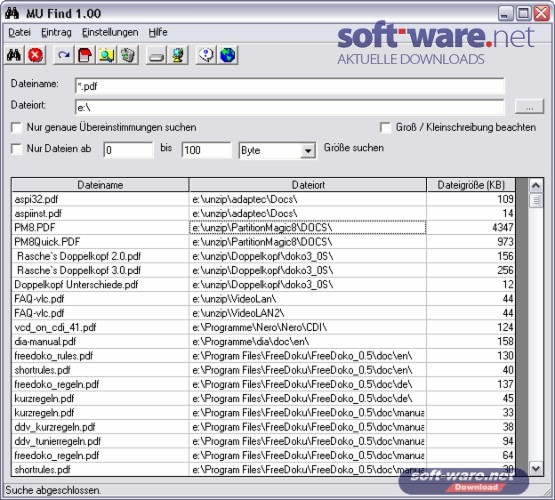Check the Nur Dateien ab checkbox
Viewport: 555px width, 500px height.
coord(16,149)
